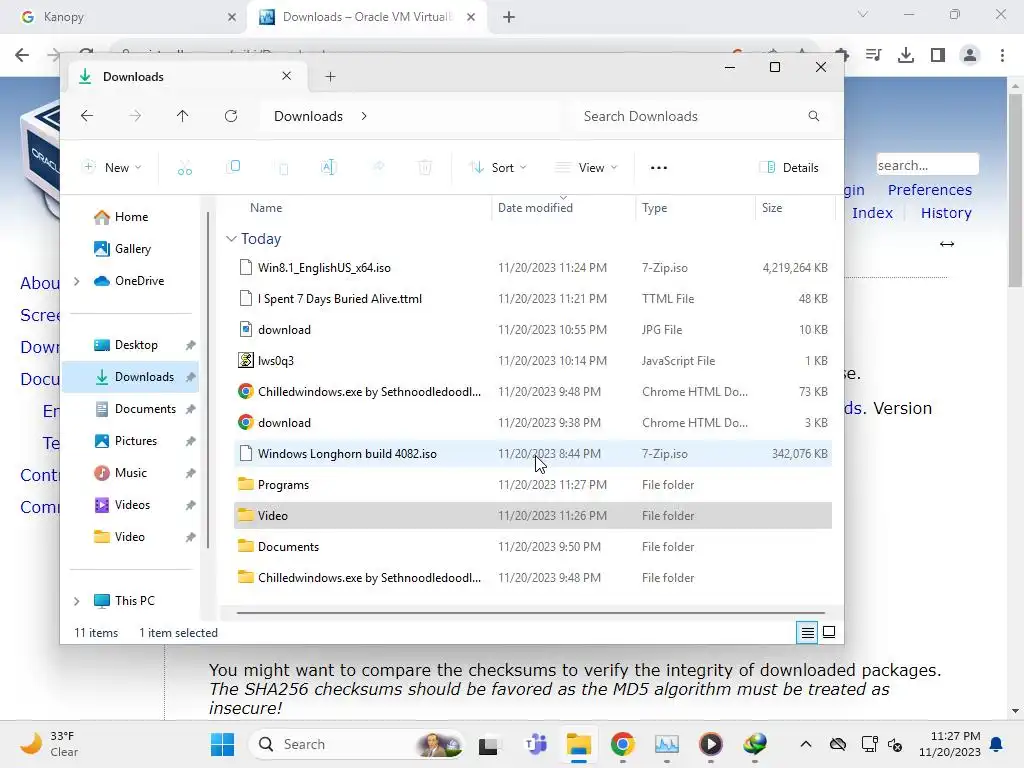Select Gallery in navigation pane
This screenshot has height=768, width=1024.
tap(133, 249)
